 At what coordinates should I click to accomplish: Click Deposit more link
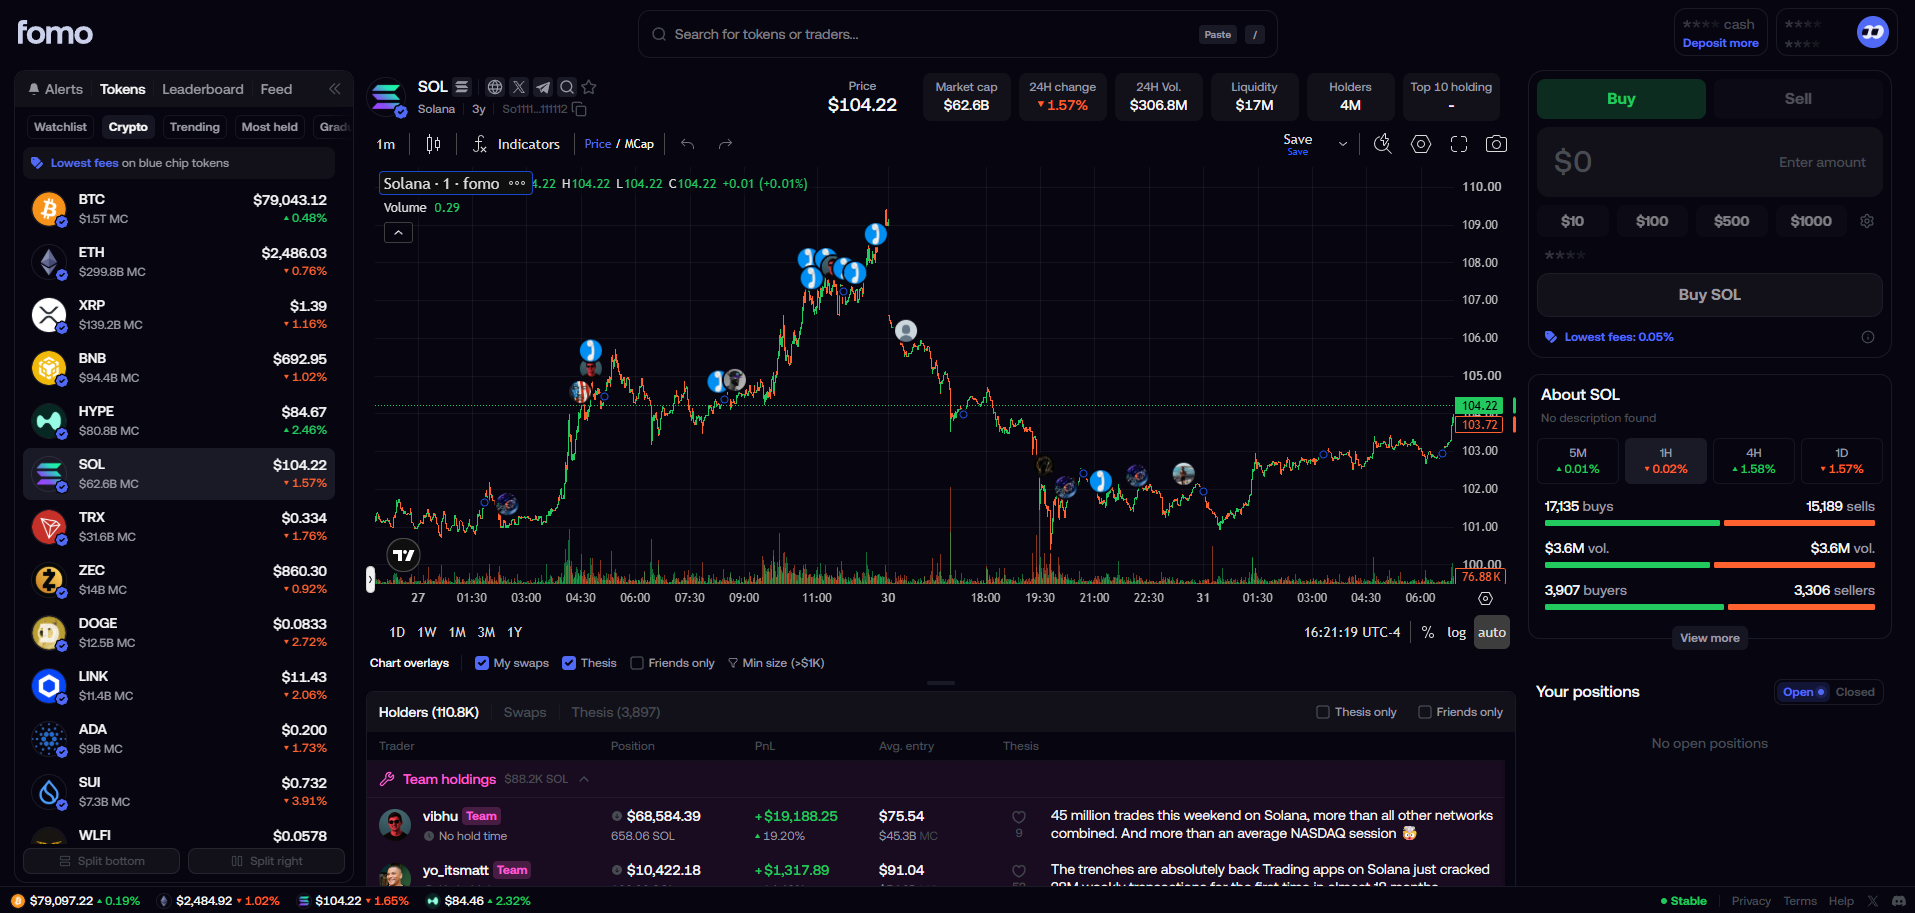tap(1721, 43)
